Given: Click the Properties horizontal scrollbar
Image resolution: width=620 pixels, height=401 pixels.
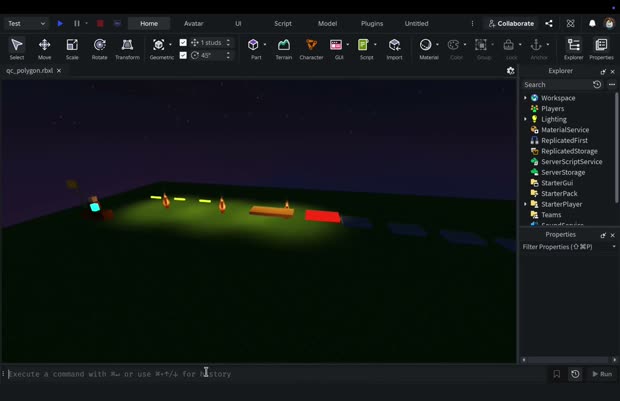Looking at the screenshot, I should (569, 359).
